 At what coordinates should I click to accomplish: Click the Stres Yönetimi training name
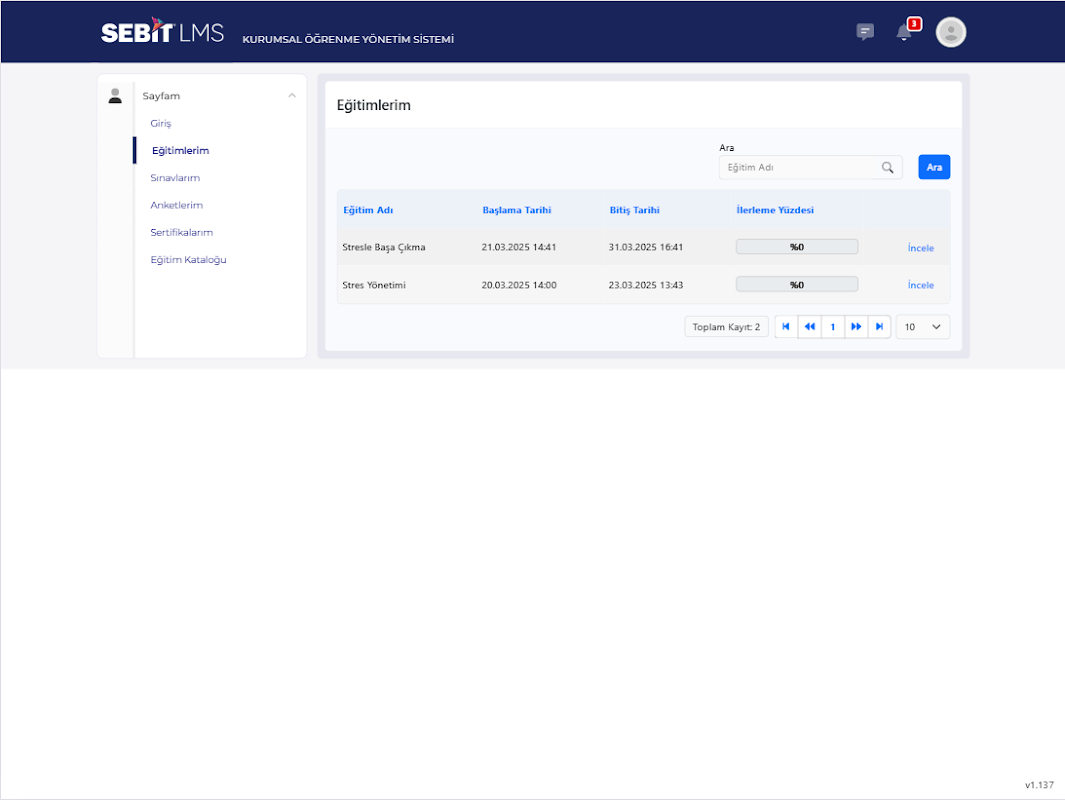tap(374, 285)
